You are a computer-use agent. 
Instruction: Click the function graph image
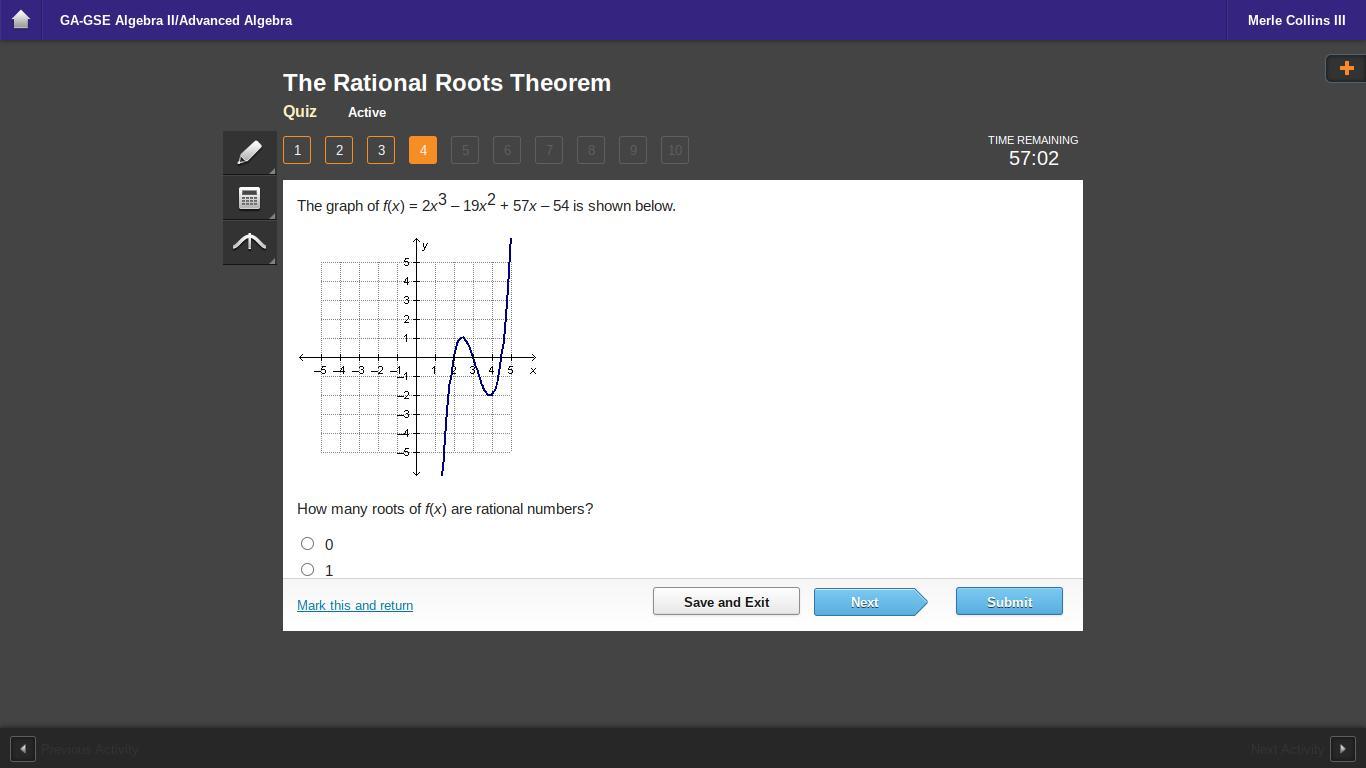click(x=418, y=357)
